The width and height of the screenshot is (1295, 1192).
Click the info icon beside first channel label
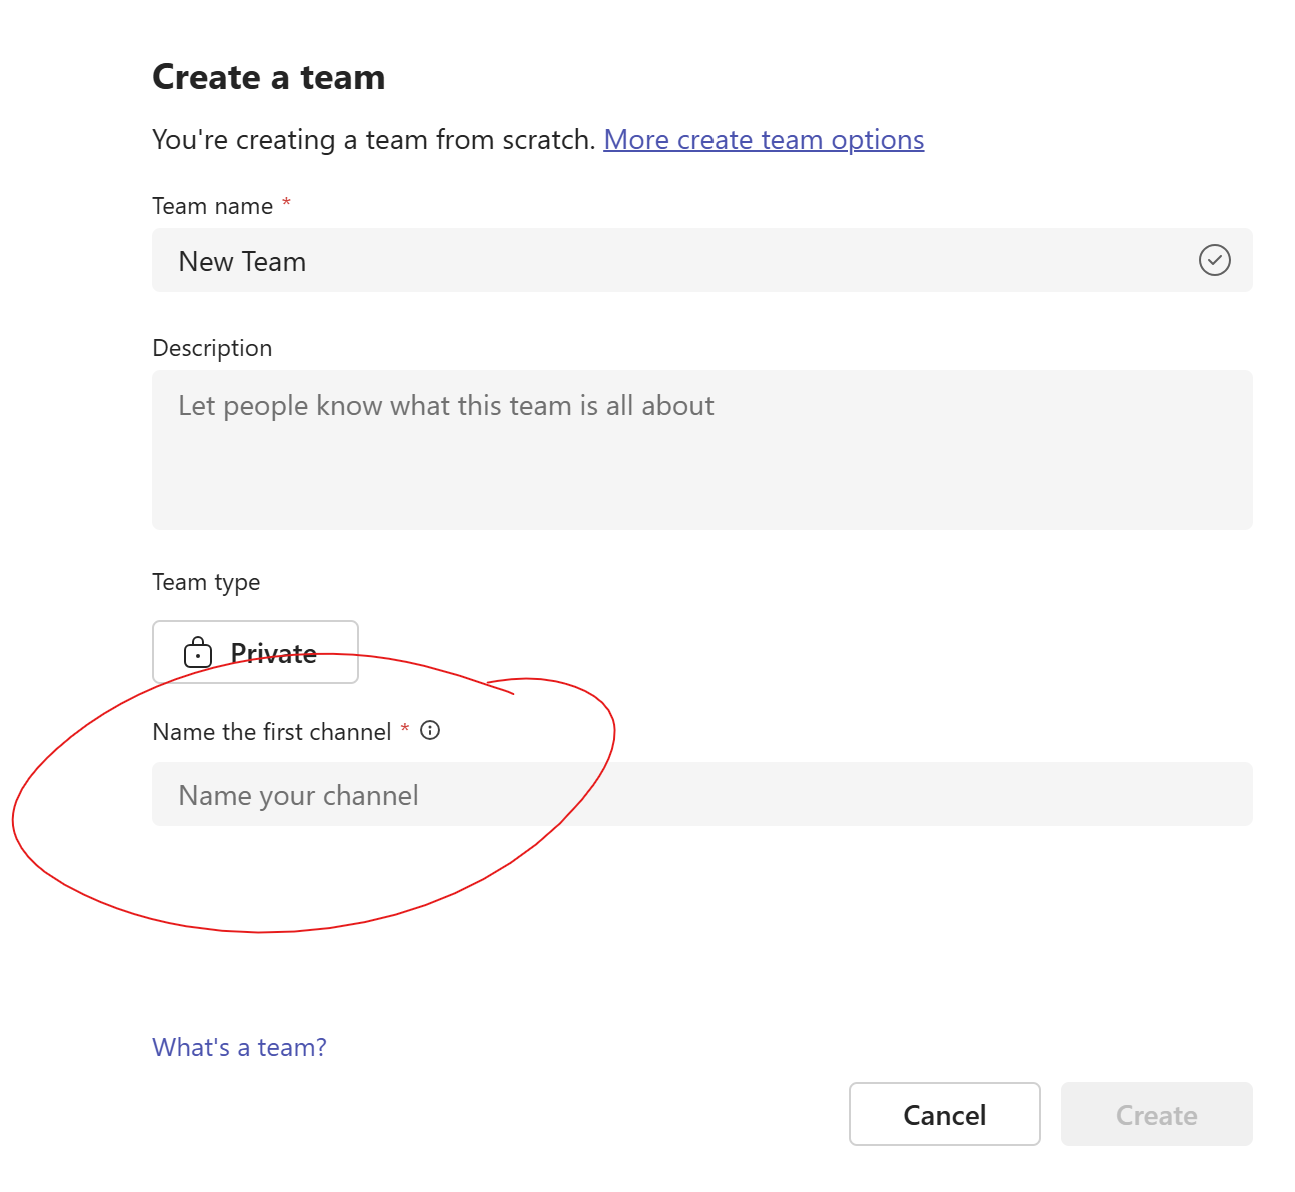430,731
